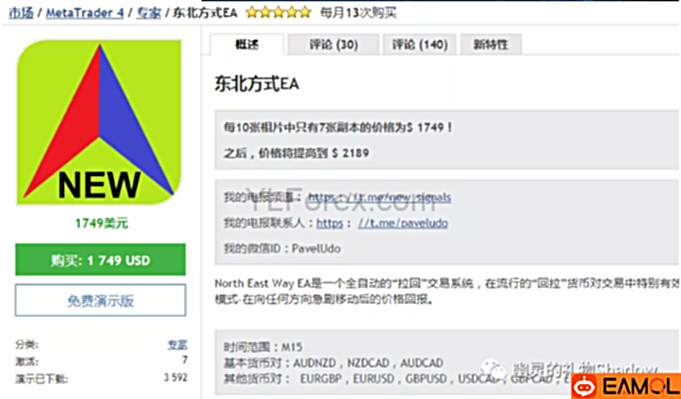Open the 新特性 tab
Image resolution: width=681 pixels, height=399 pixels.
491,44
